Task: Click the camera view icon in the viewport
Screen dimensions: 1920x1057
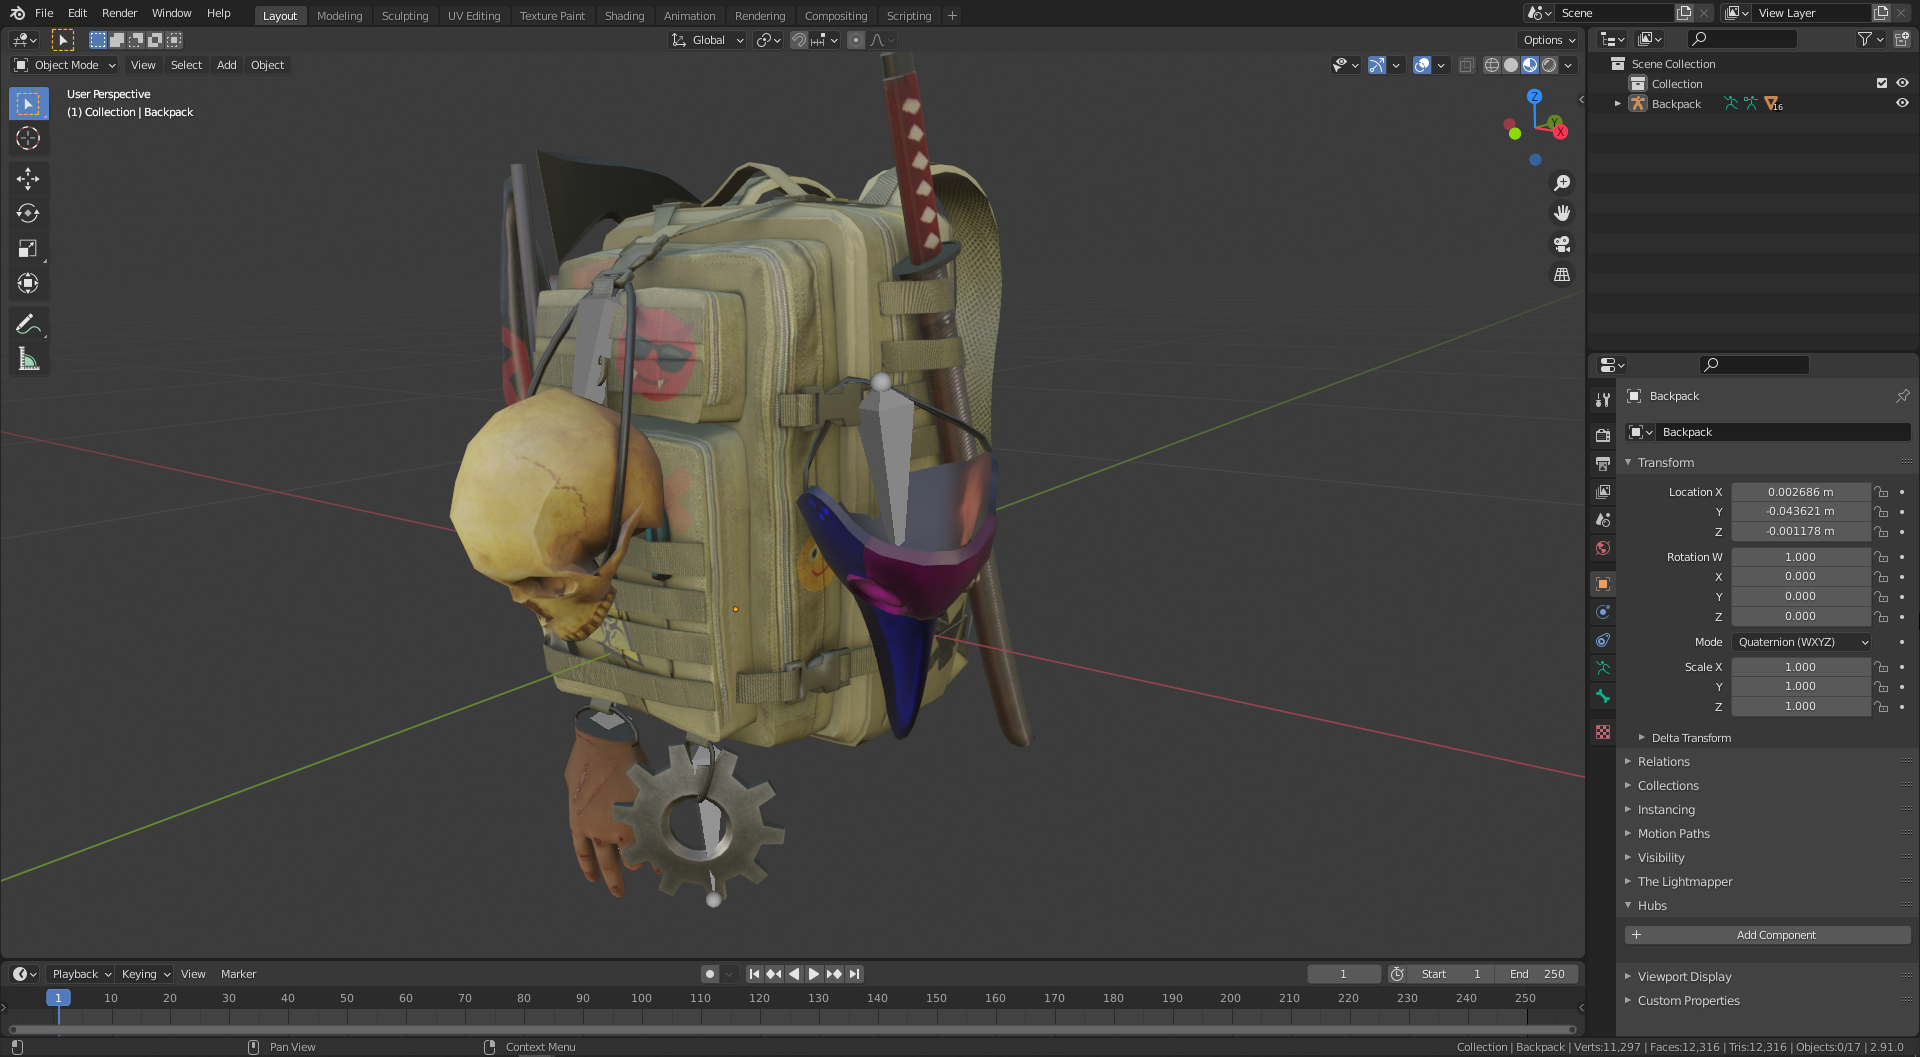Action: (1562, 243)
